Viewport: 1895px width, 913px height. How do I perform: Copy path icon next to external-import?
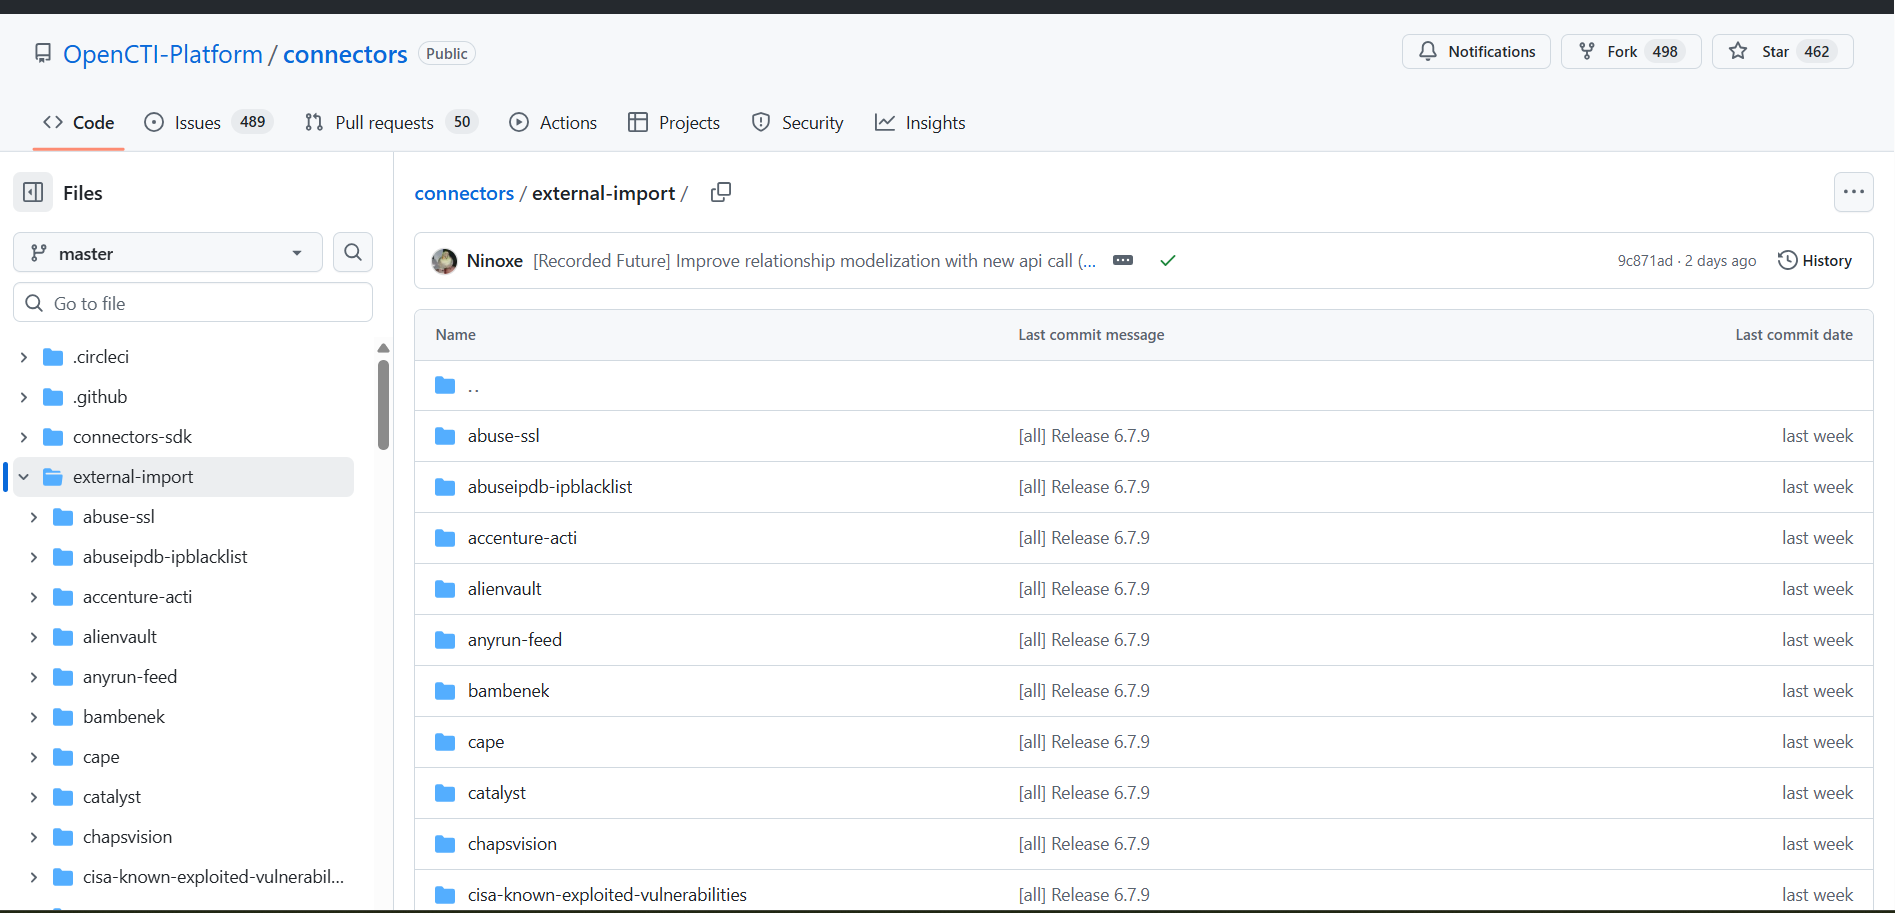721,192
